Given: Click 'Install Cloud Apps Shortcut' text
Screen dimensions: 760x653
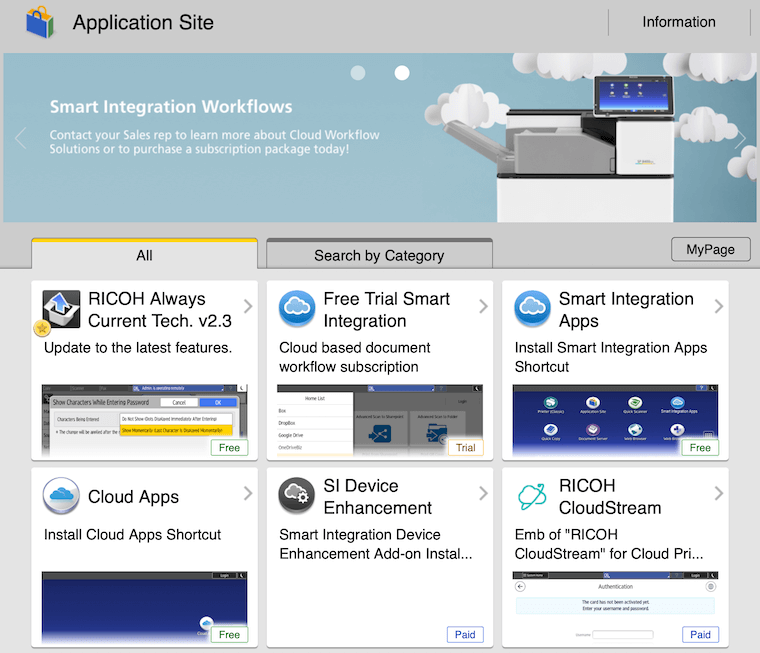Looking at the screenshot, I should click(x=132, y=534).
